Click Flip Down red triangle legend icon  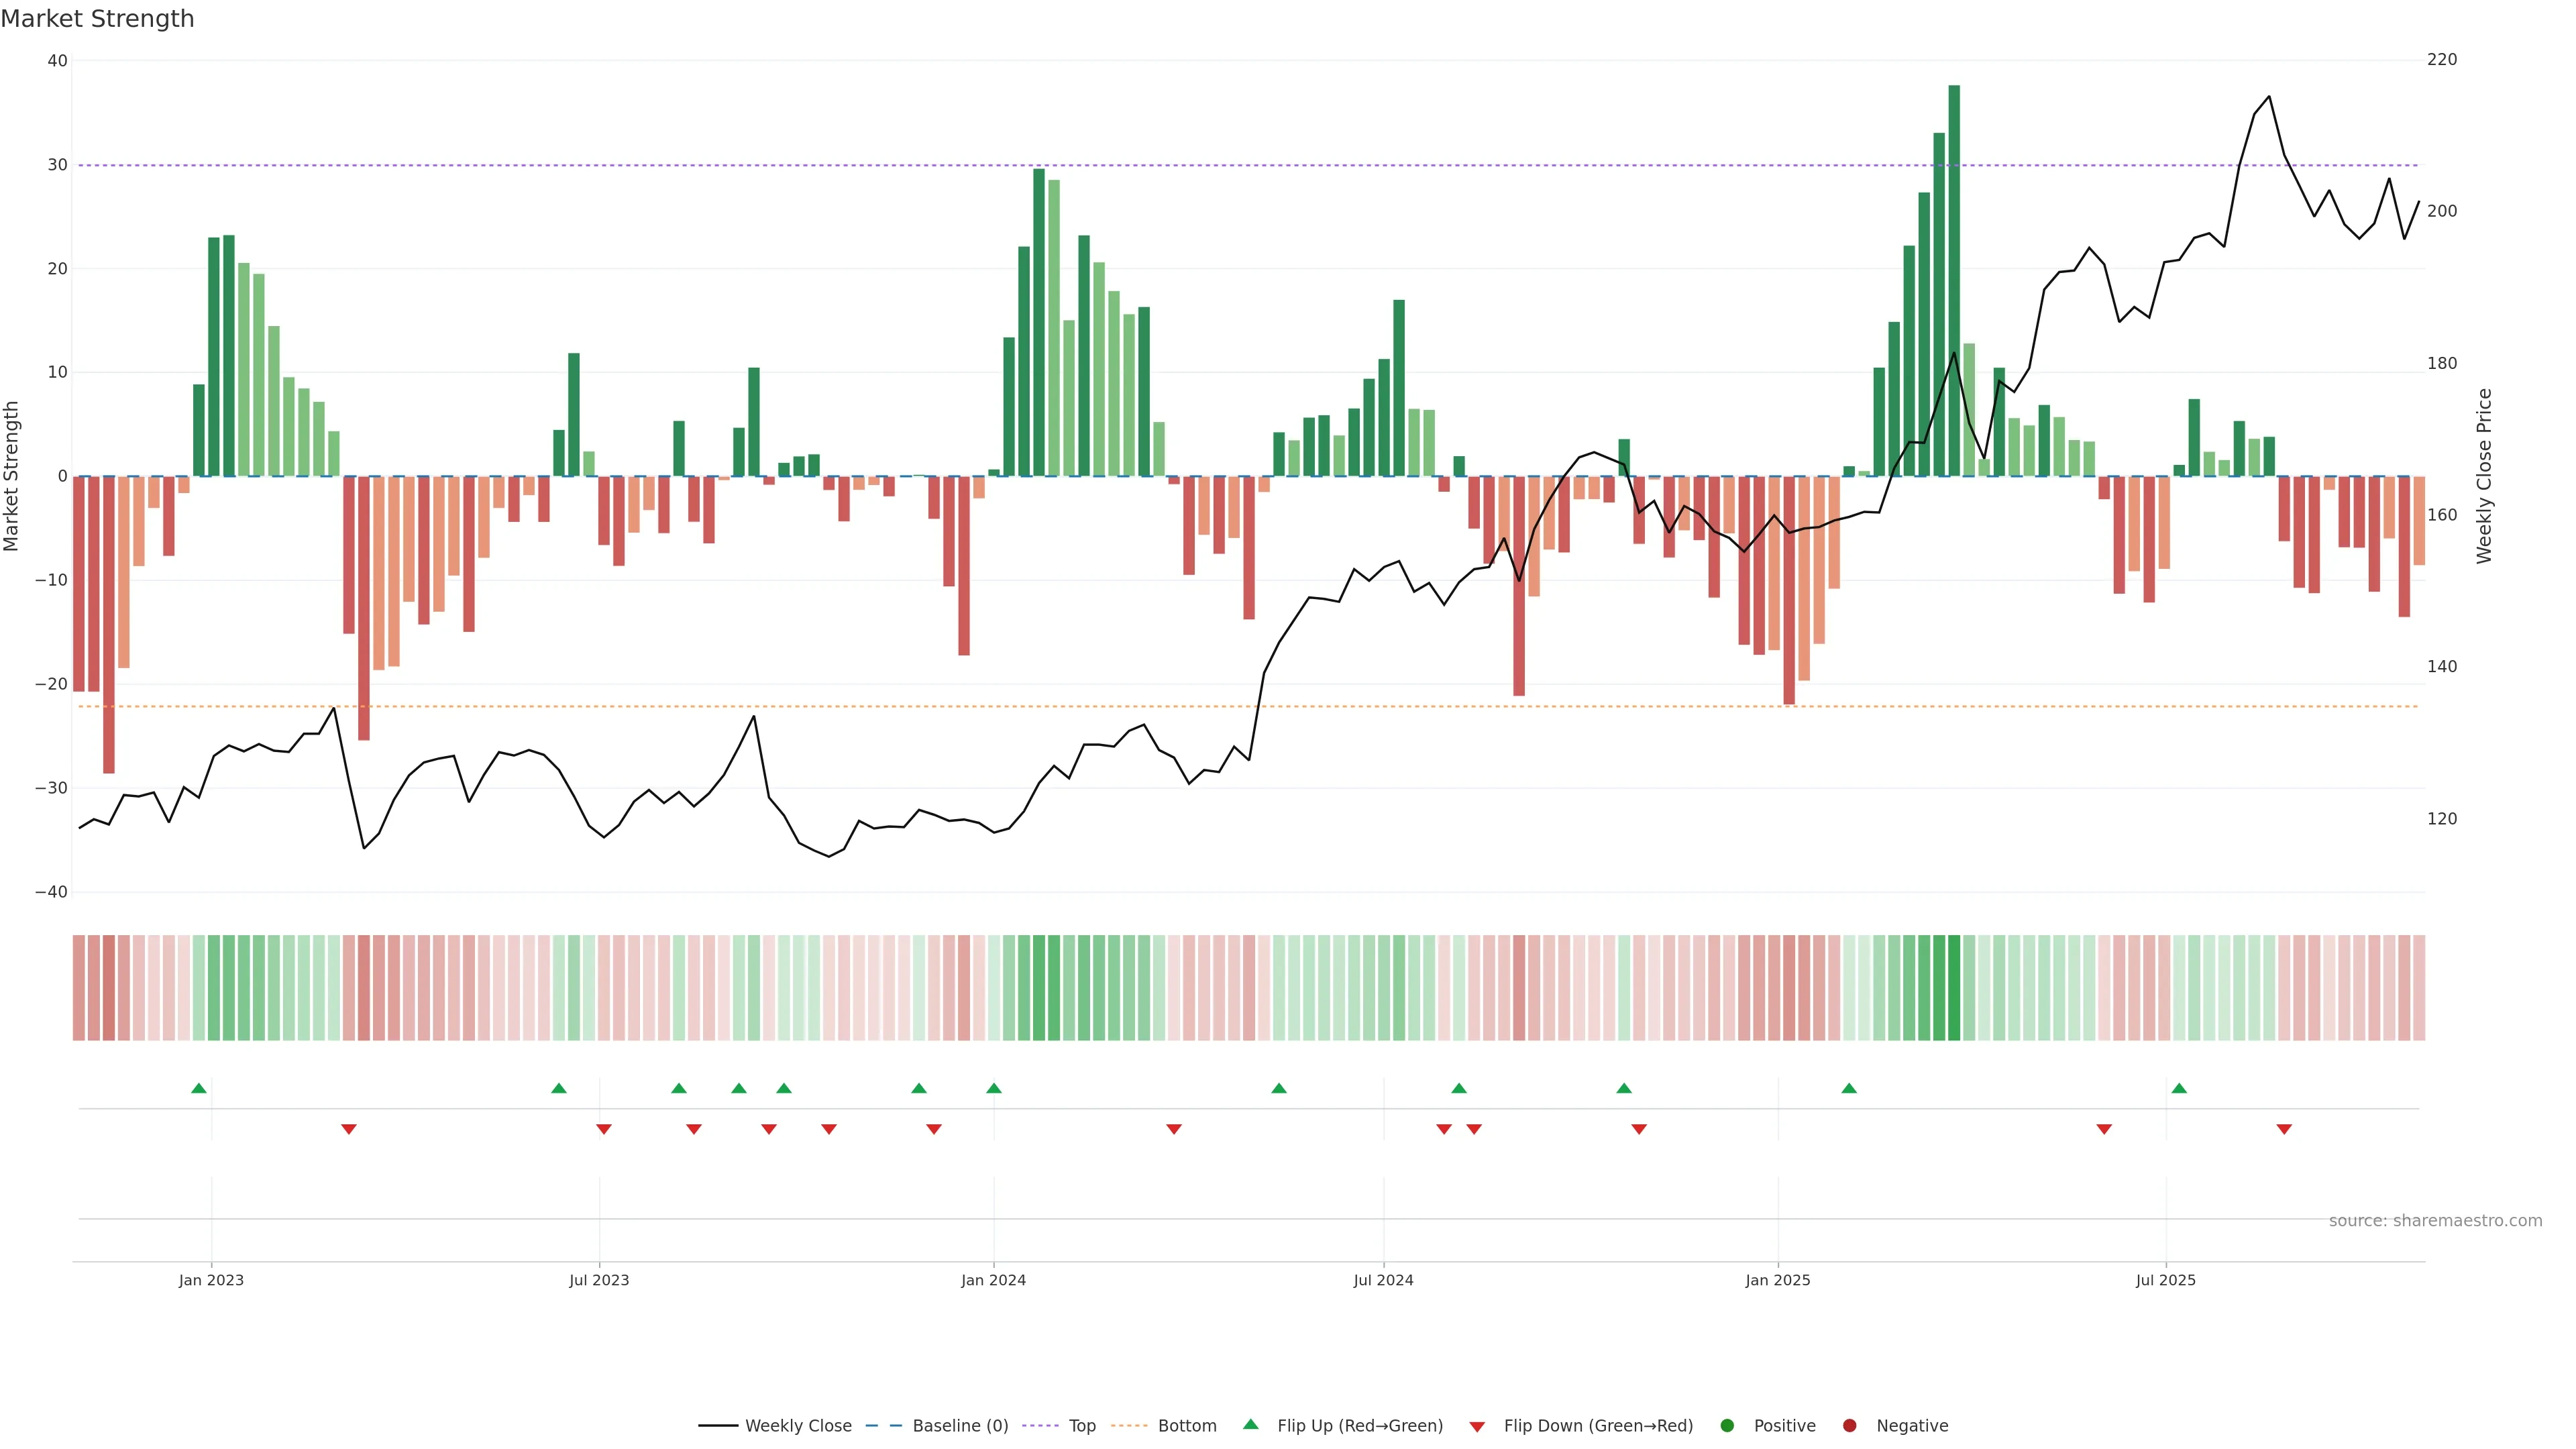click(x=1477, y=1427)
